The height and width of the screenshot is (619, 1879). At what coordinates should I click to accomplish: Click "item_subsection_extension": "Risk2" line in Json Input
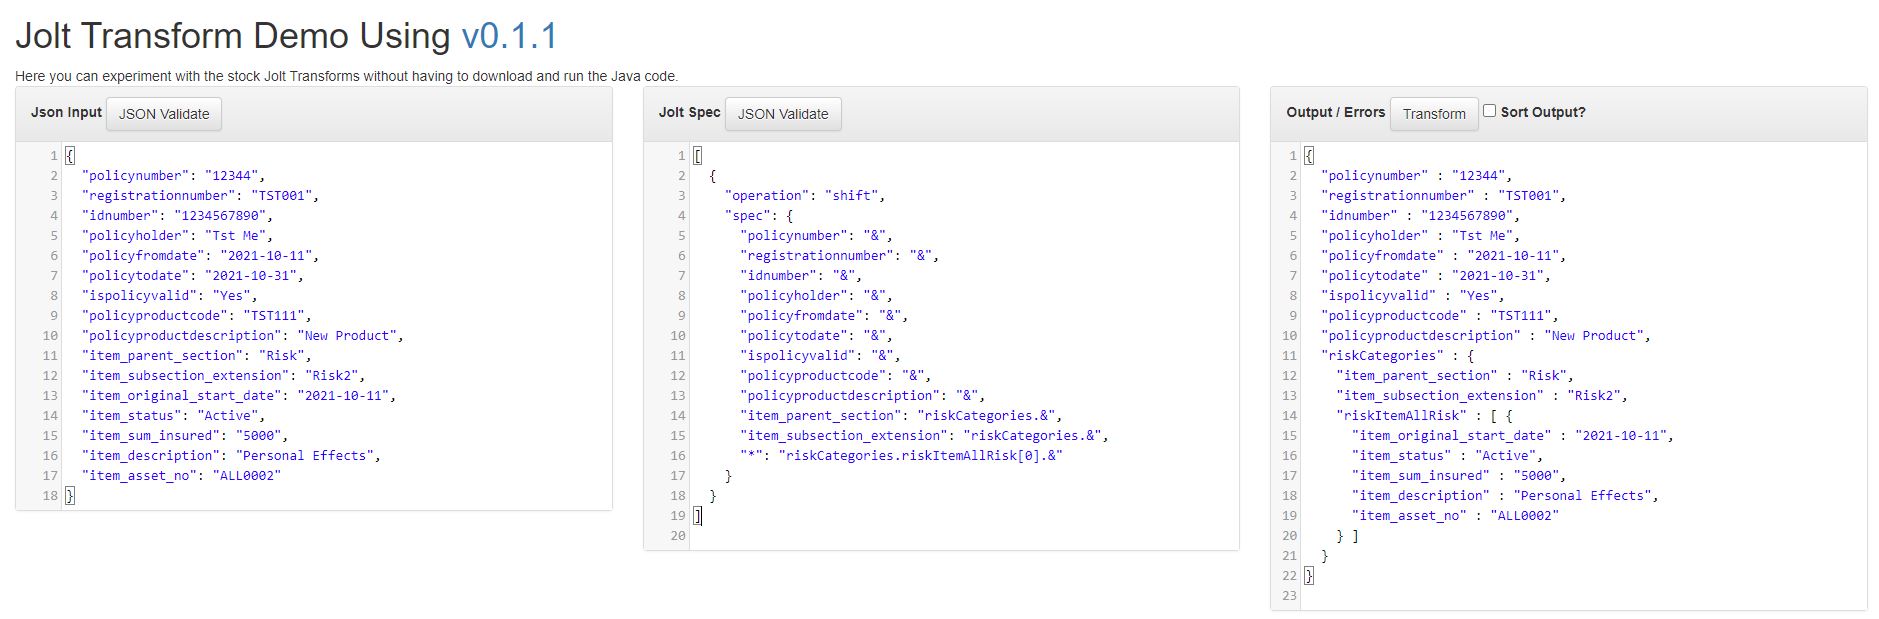[x=223, y=376]
